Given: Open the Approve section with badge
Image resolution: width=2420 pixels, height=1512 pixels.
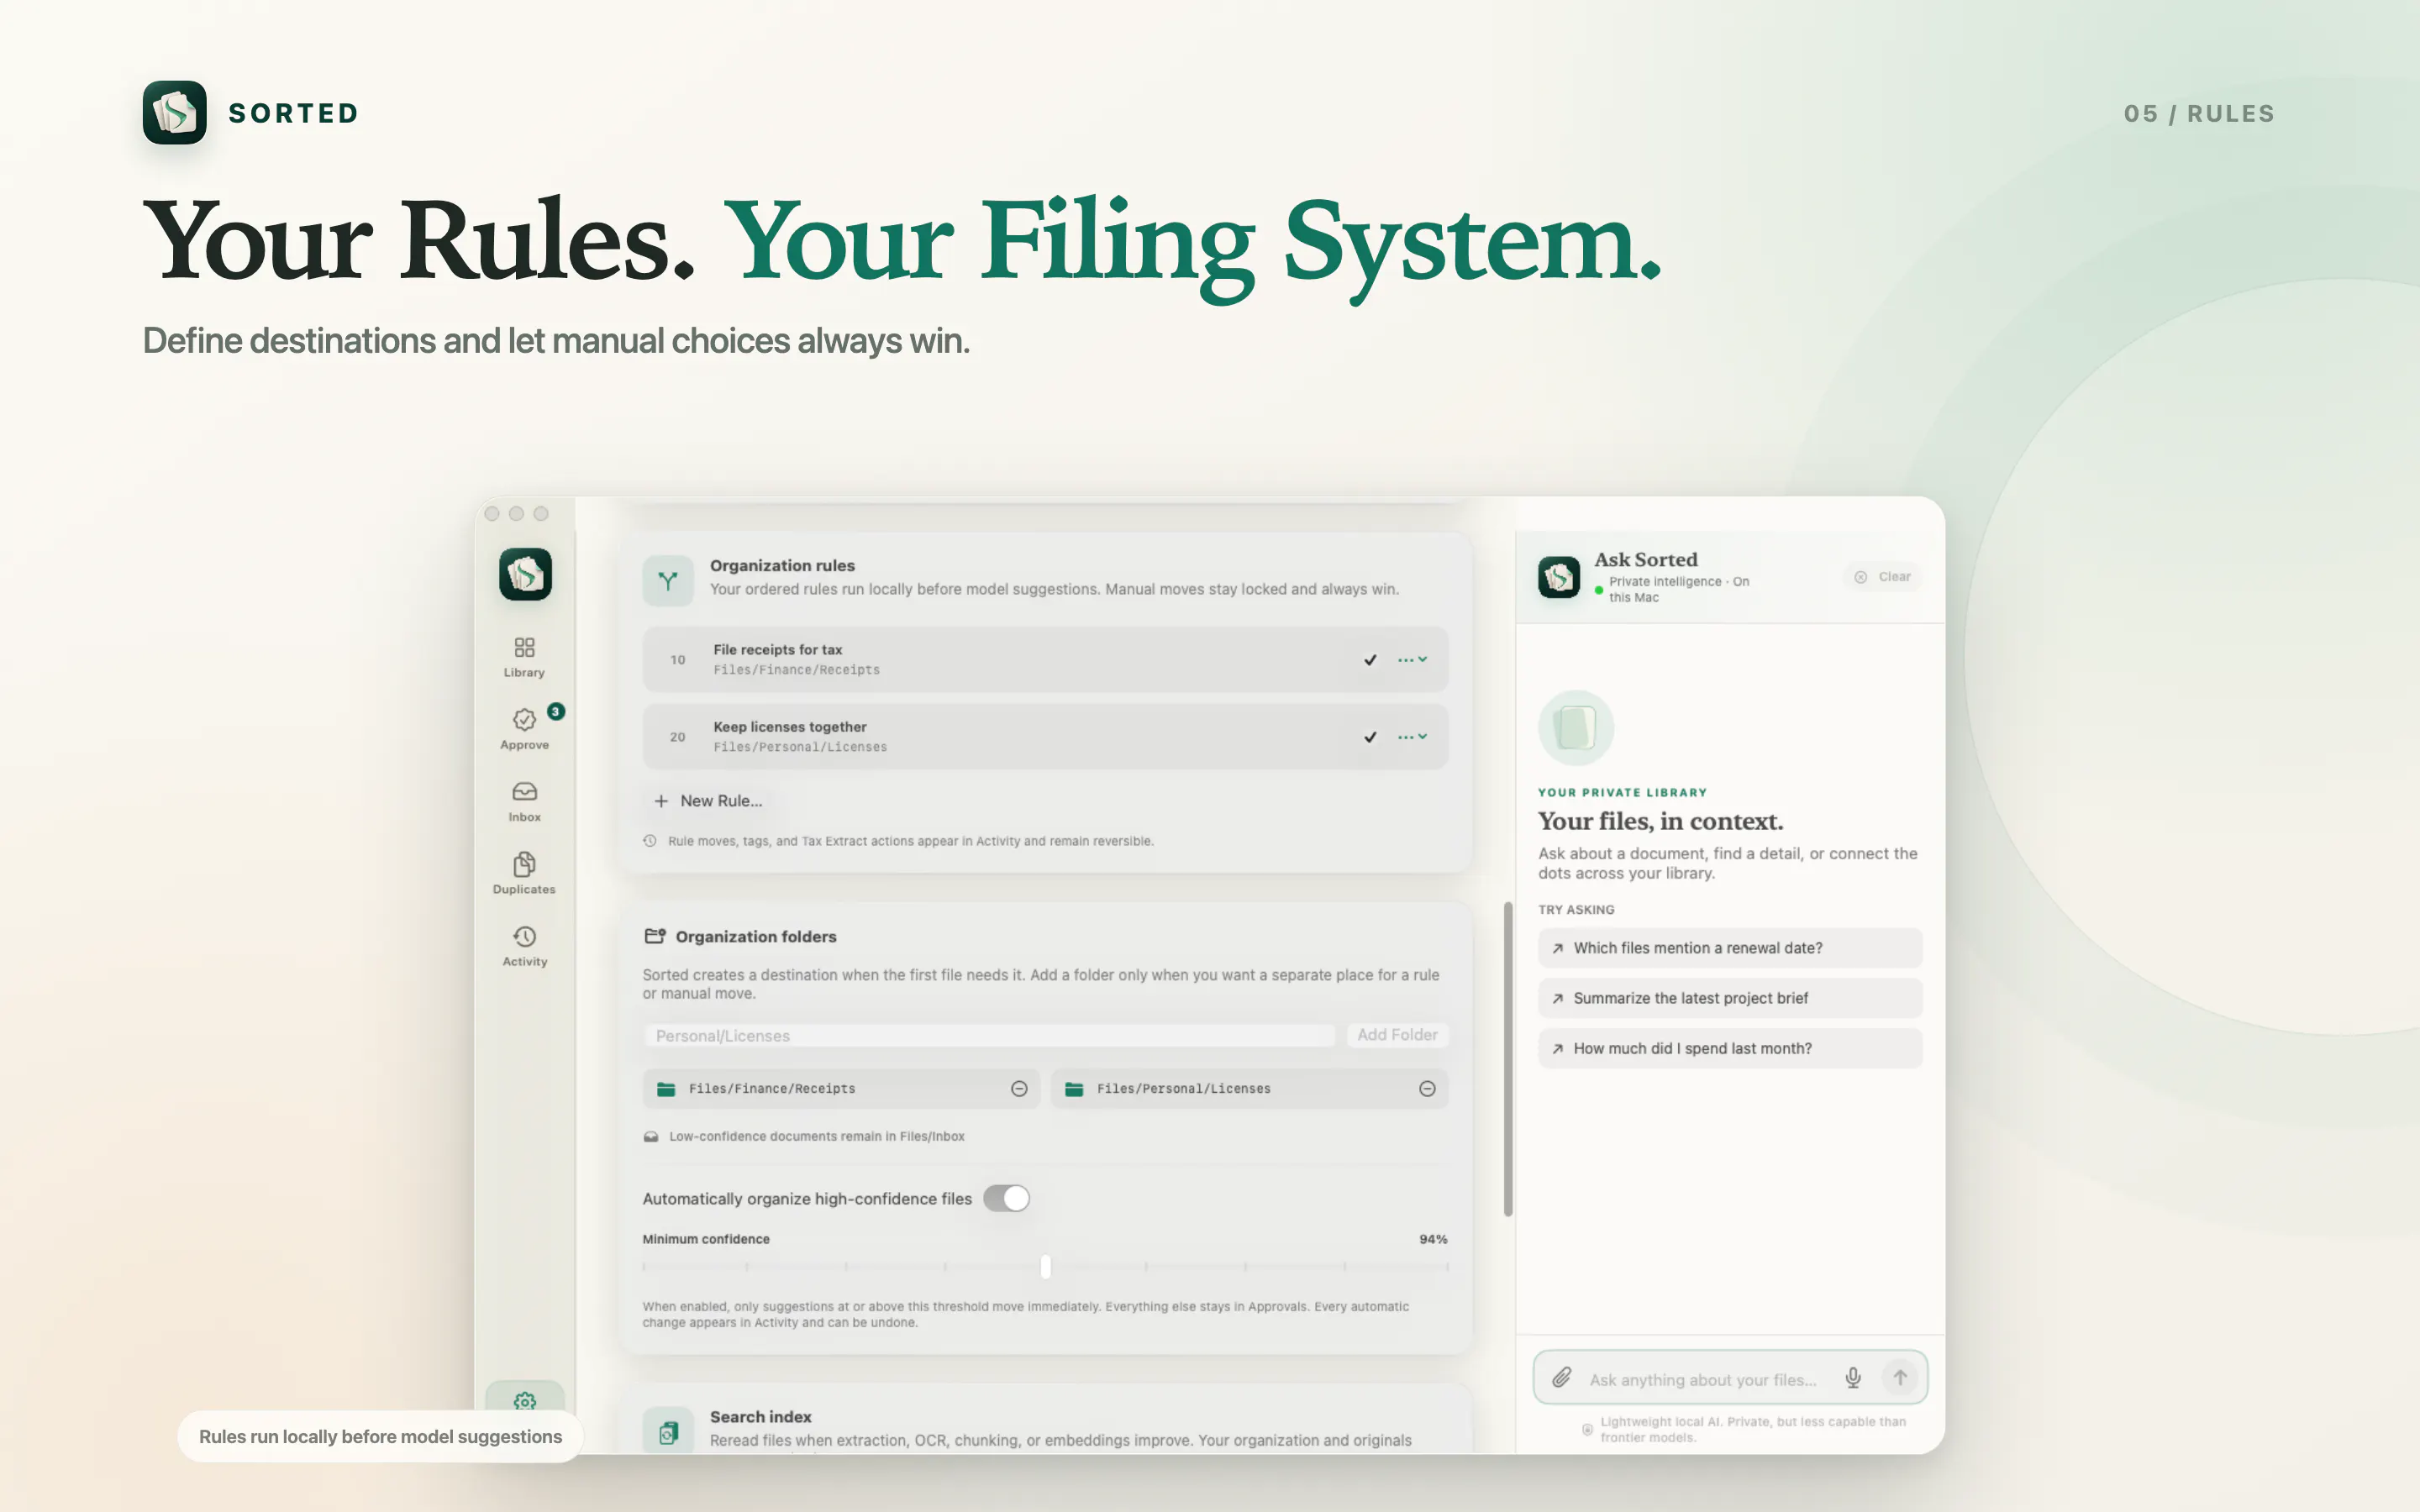Looking at the screenshot, I should 524,729.
